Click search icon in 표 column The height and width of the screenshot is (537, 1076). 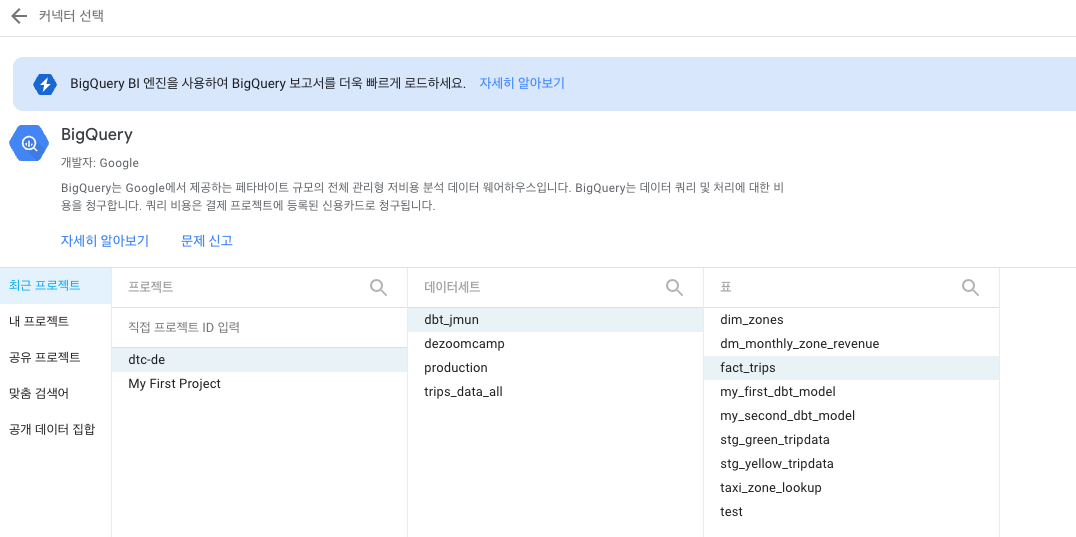click(x=970, y=287)
